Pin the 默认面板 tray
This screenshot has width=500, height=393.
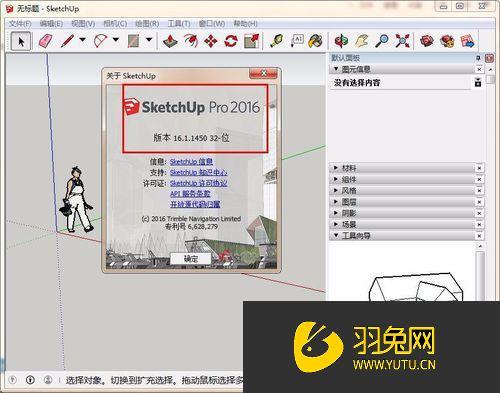pos(478,58)
